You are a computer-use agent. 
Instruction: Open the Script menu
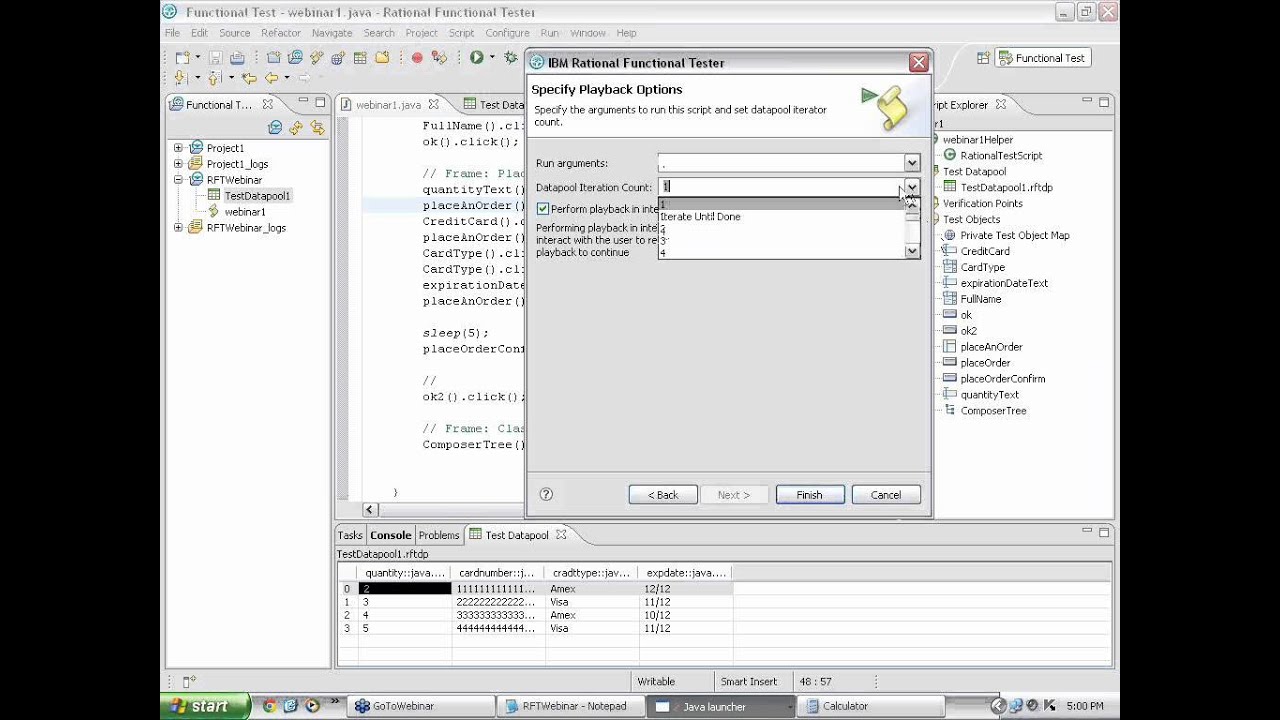click(461, 33)
